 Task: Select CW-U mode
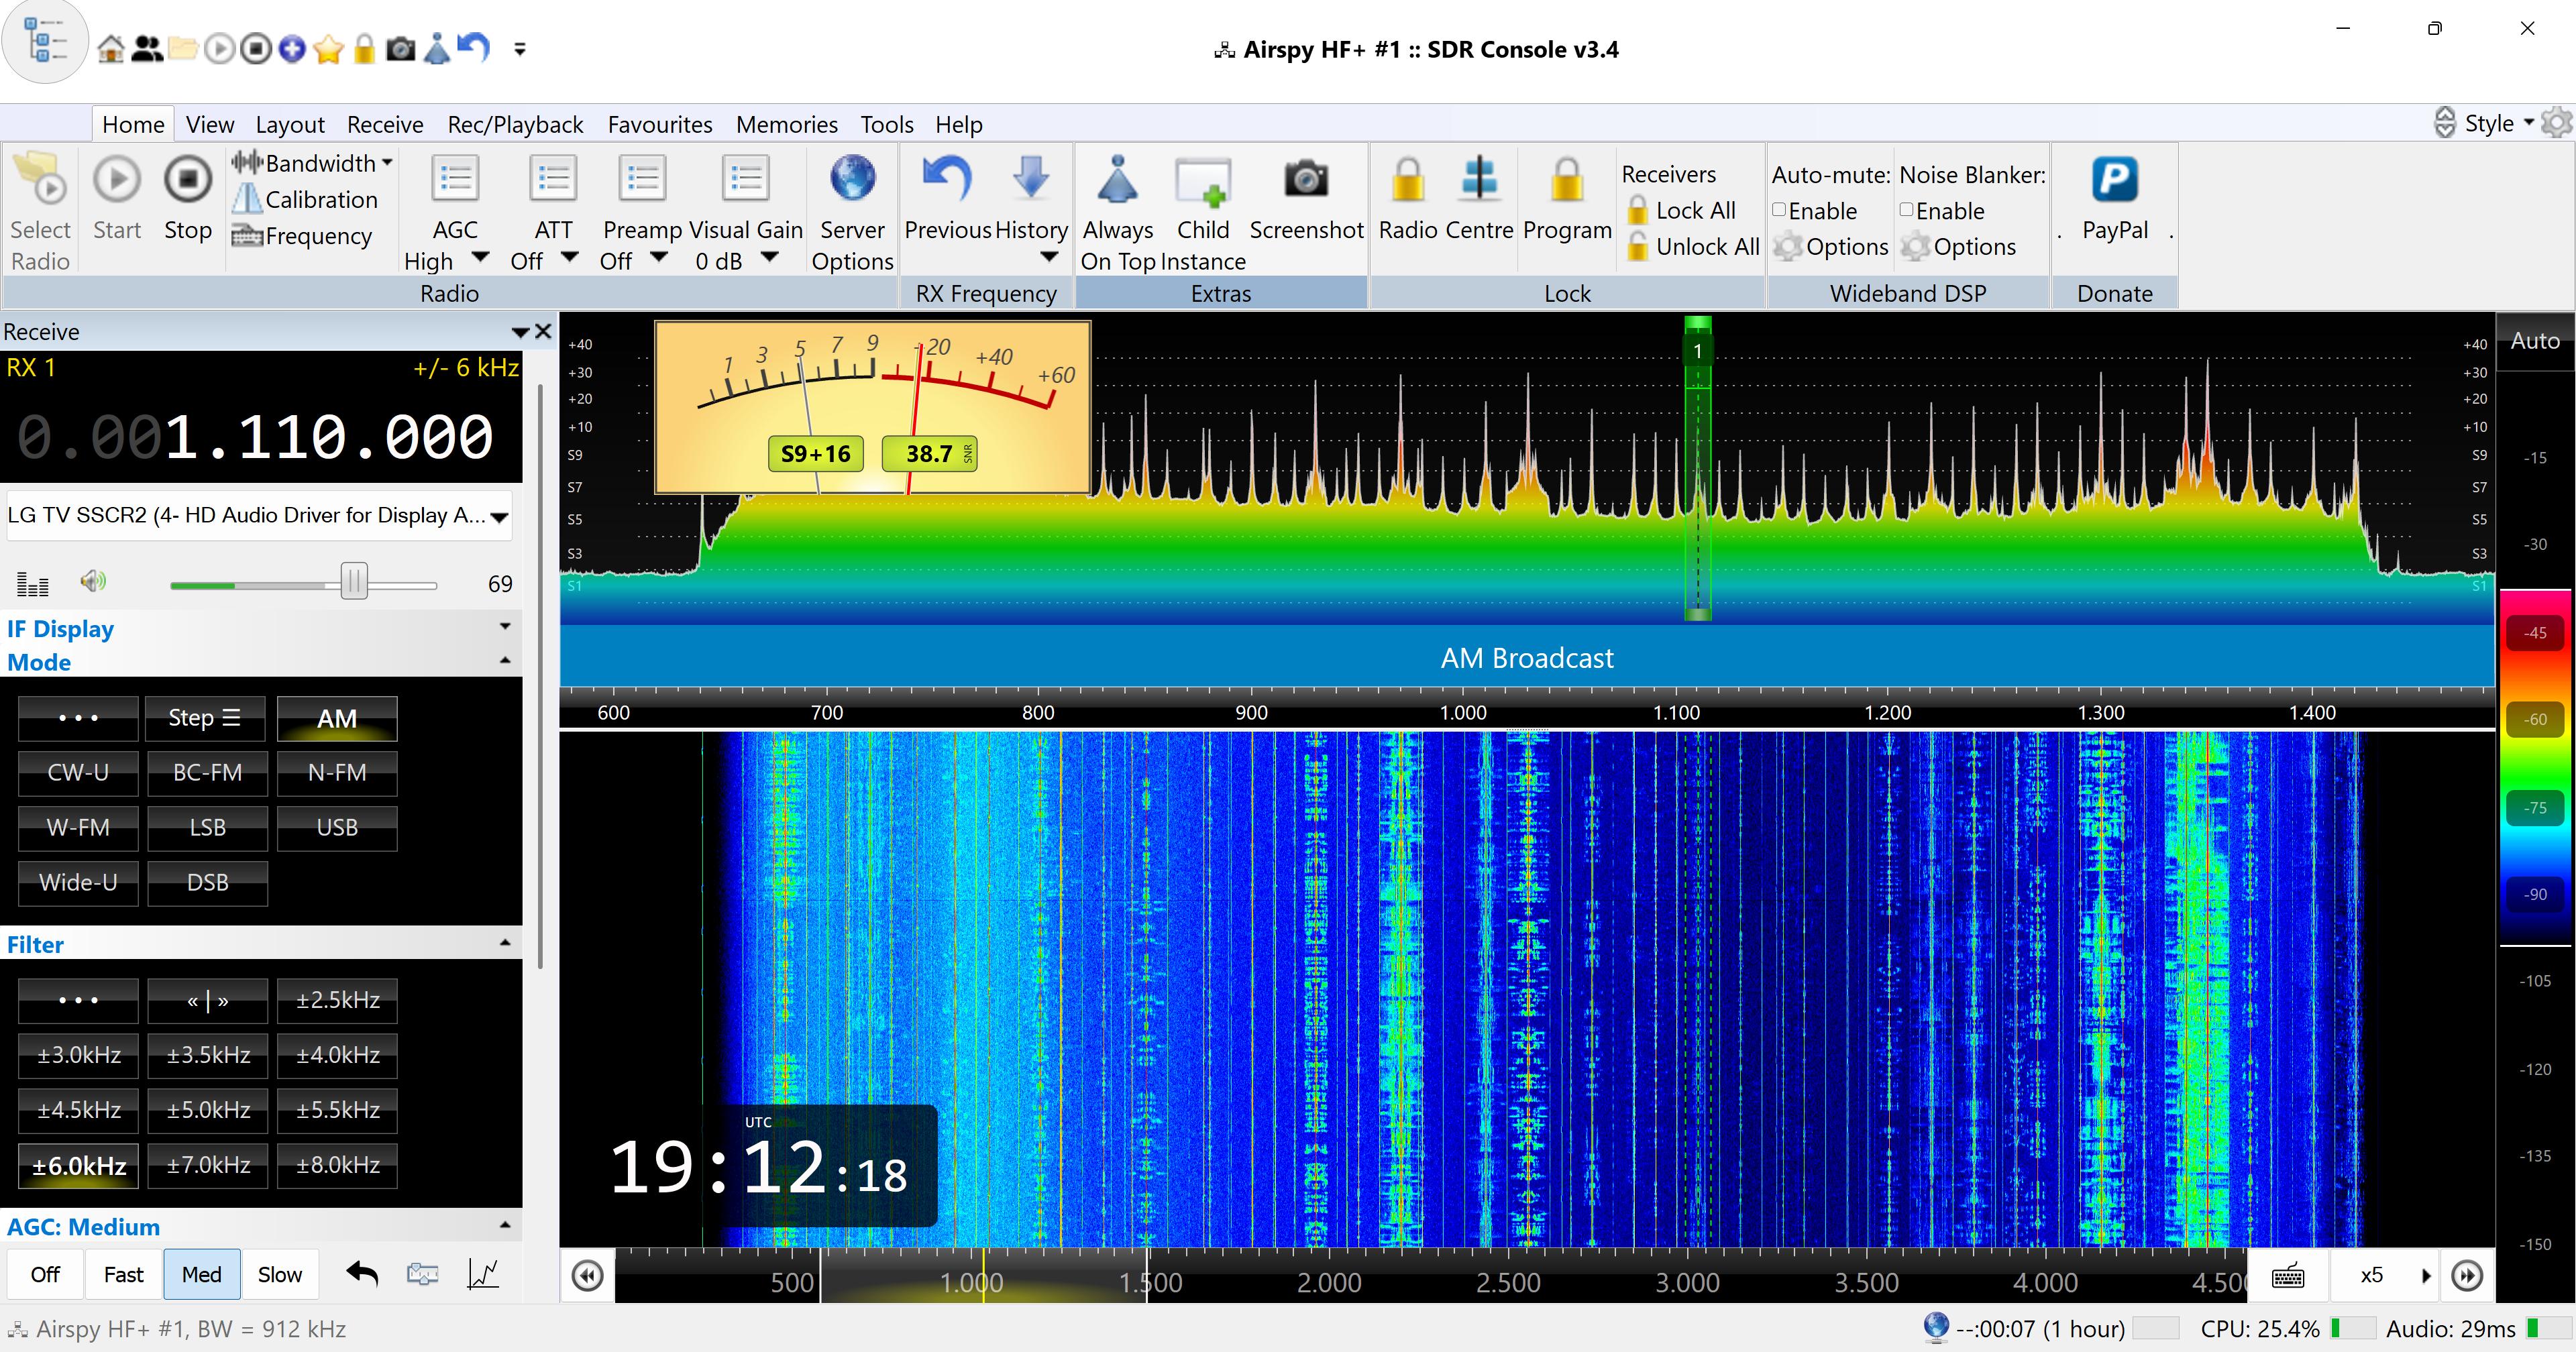[78, 773]
